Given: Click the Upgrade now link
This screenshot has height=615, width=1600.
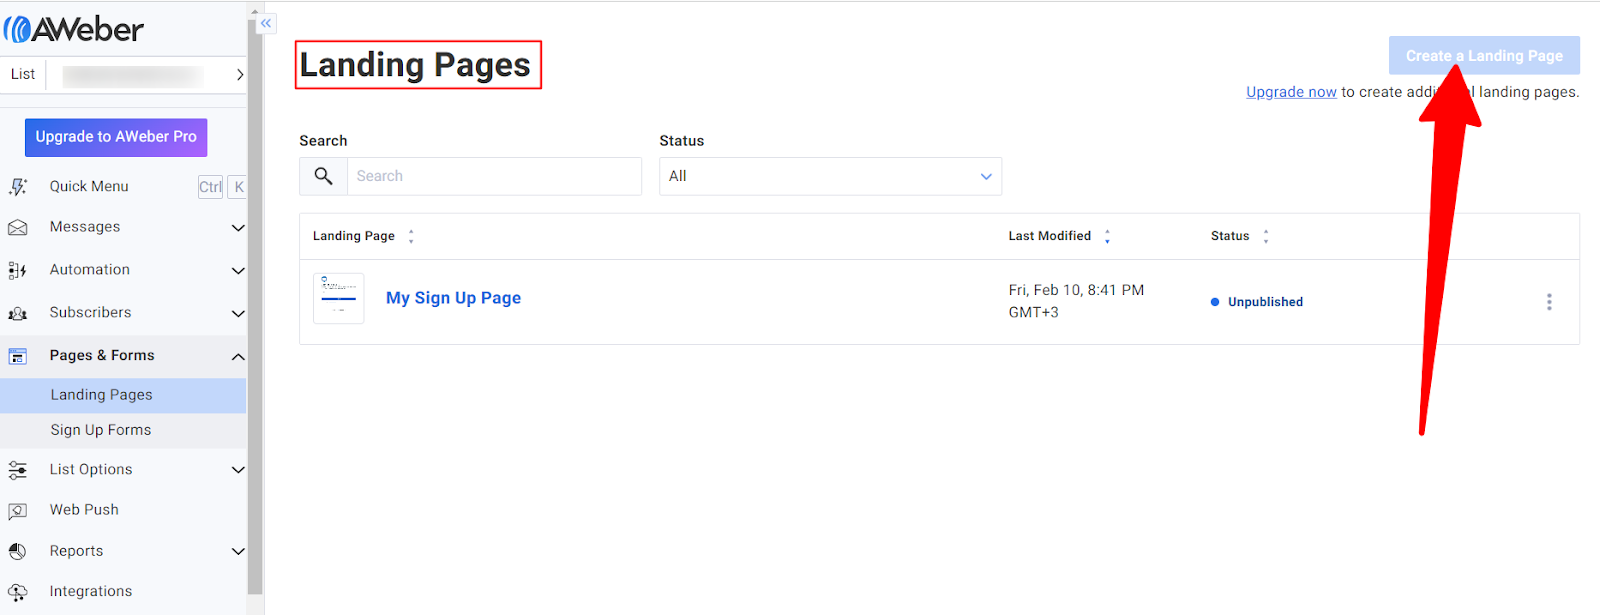Looking at the screenshot, I should 1291,92.
